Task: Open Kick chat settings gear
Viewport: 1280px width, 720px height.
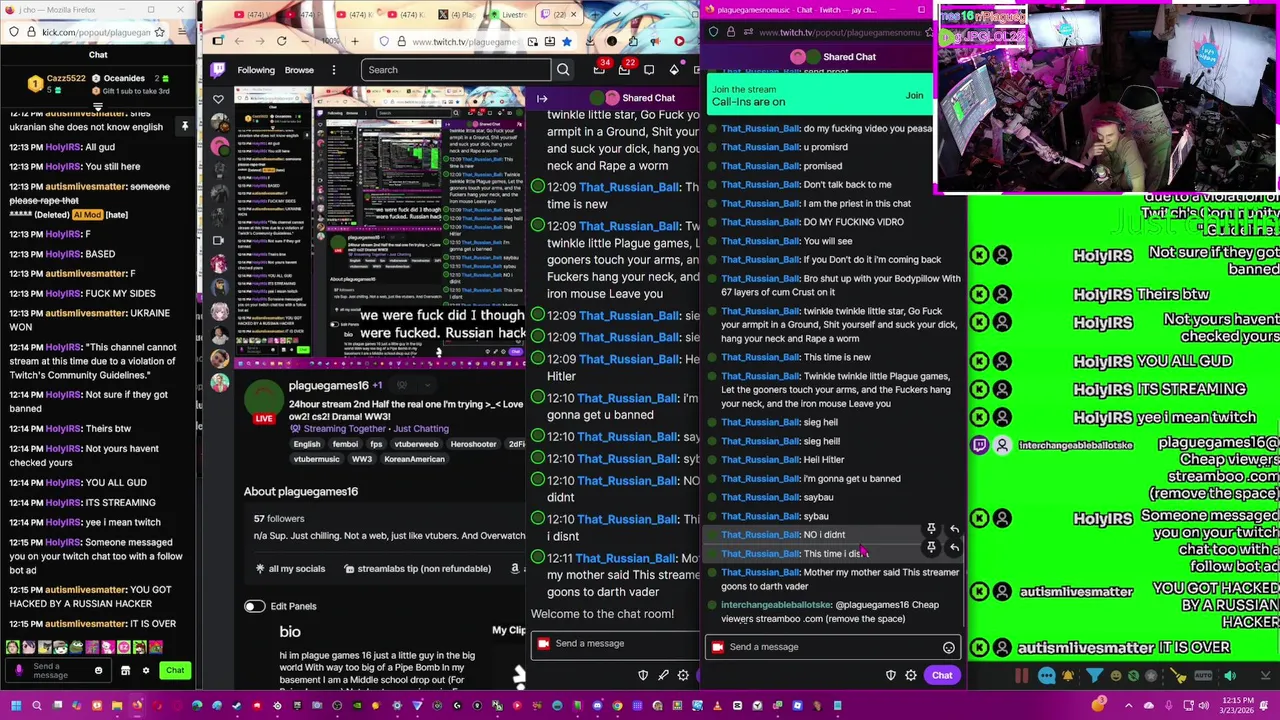Action: 145,670
